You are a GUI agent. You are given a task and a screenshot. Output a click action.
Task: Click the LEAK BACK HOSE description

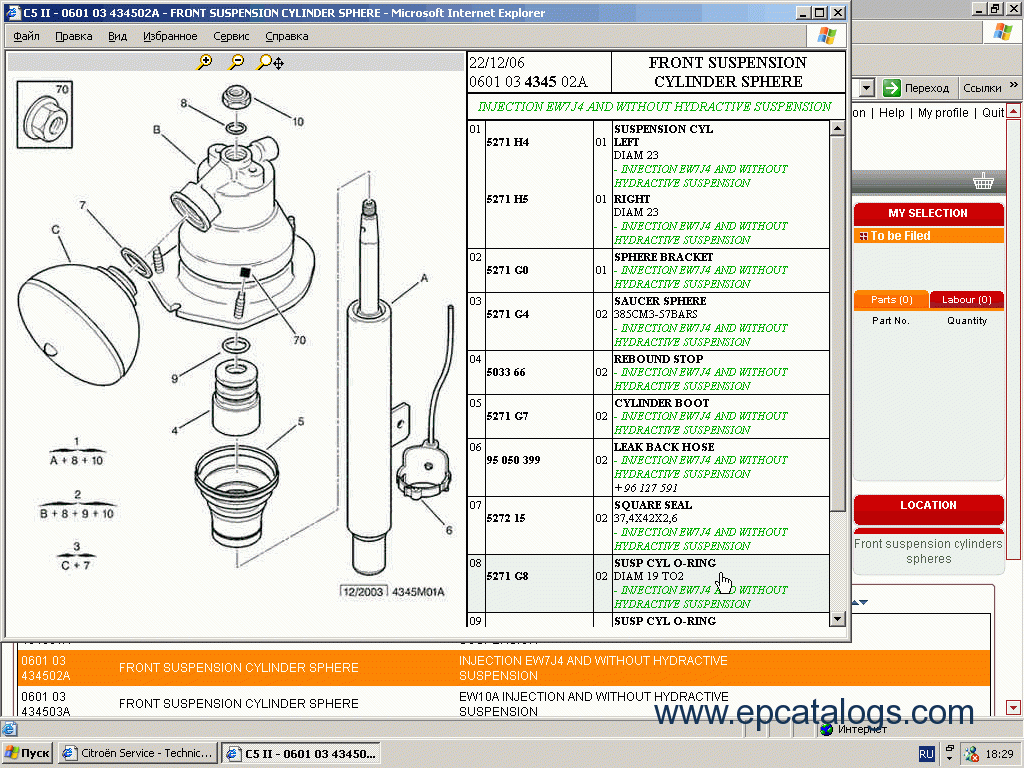click(664, 447)
